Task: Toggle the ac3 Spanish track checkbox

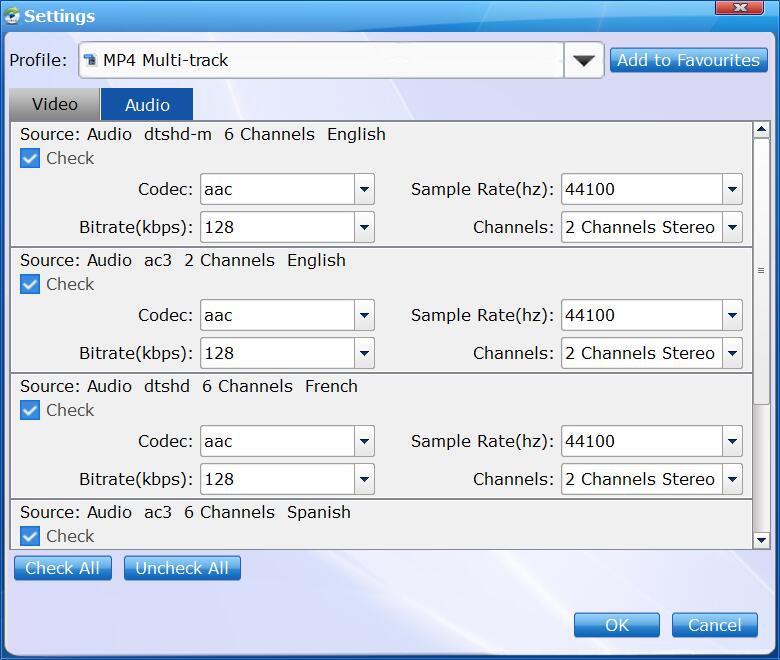Action: [30, 536]
